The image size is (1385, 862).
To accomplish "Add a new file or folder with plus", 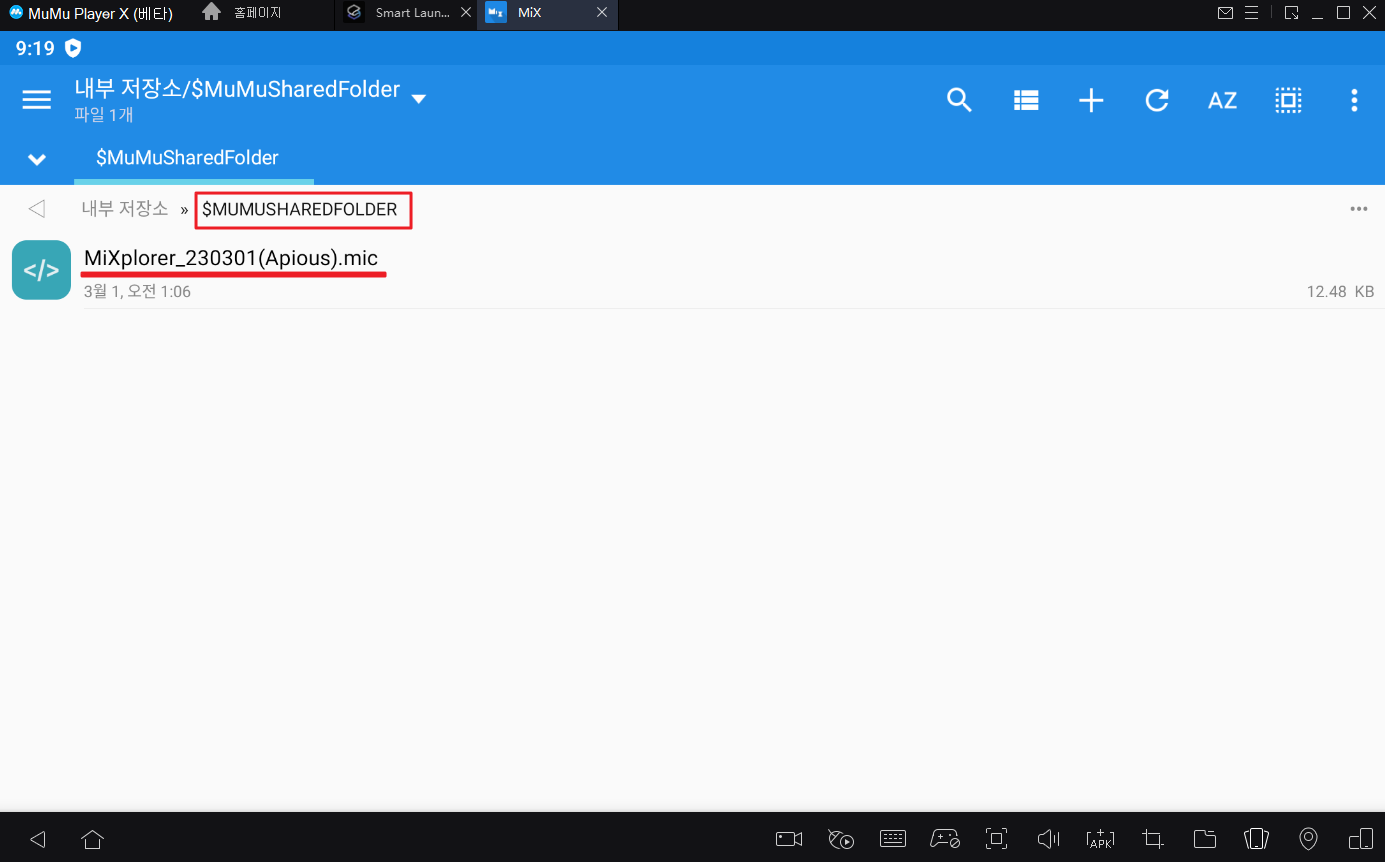I will (x=1091, y=100).
